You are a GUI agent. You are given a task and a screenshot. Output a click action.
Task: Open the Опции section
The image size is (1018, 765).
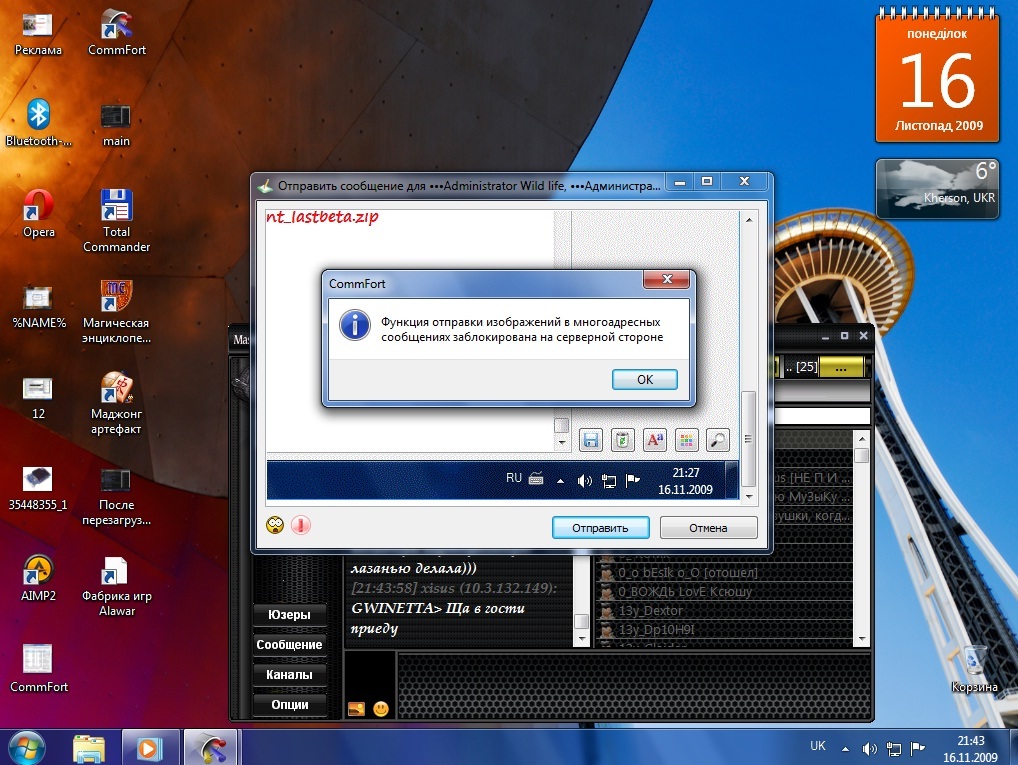(x=289, y=704)
